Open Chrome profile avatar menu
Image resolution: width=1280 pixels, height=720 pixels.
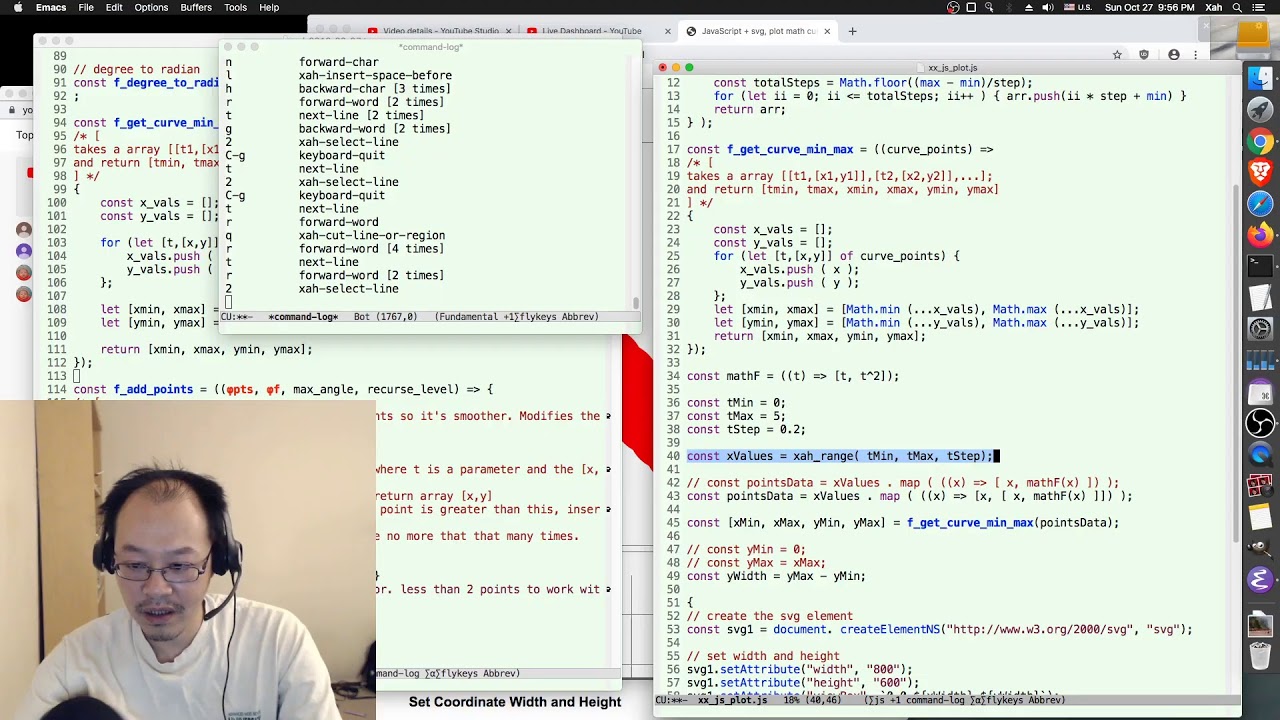click(1174, 54)
